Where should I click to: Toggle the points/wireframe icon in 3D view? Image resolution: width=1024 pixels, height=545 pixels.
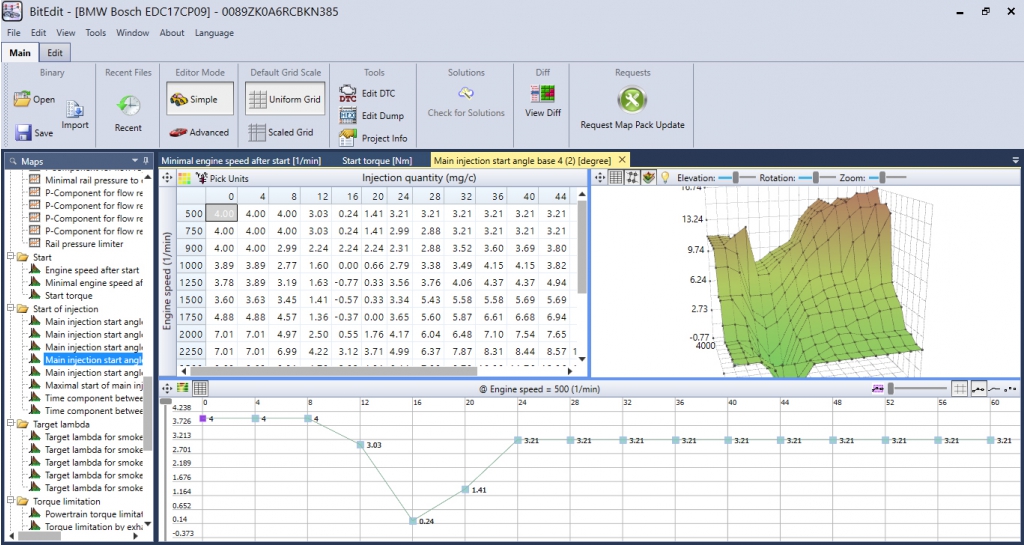tap(632, 177)
